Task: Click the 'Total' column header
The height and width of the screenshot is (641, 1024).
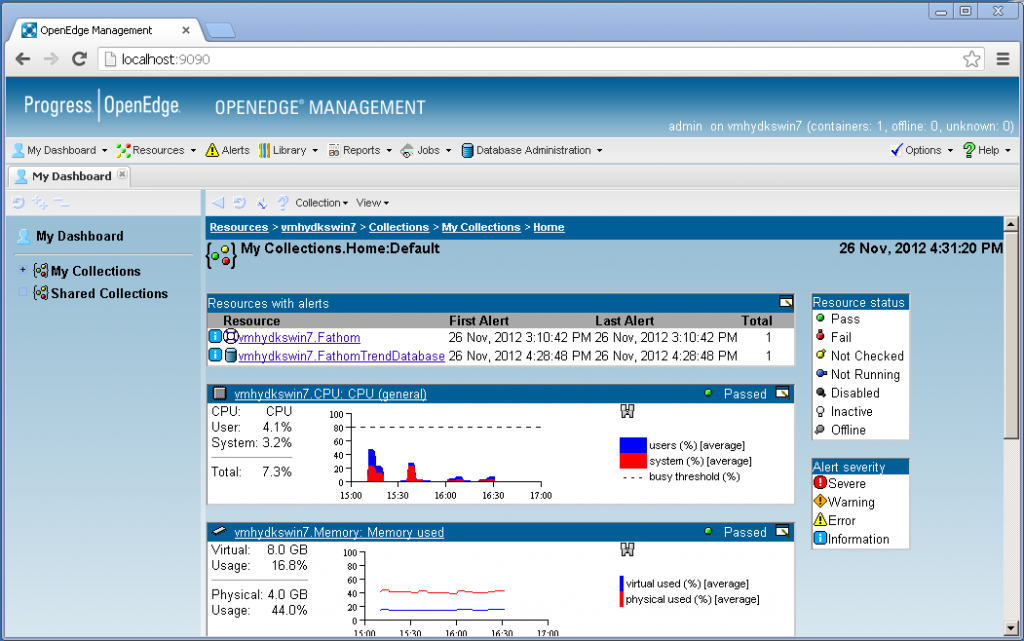Action: (x=757, y=320)
